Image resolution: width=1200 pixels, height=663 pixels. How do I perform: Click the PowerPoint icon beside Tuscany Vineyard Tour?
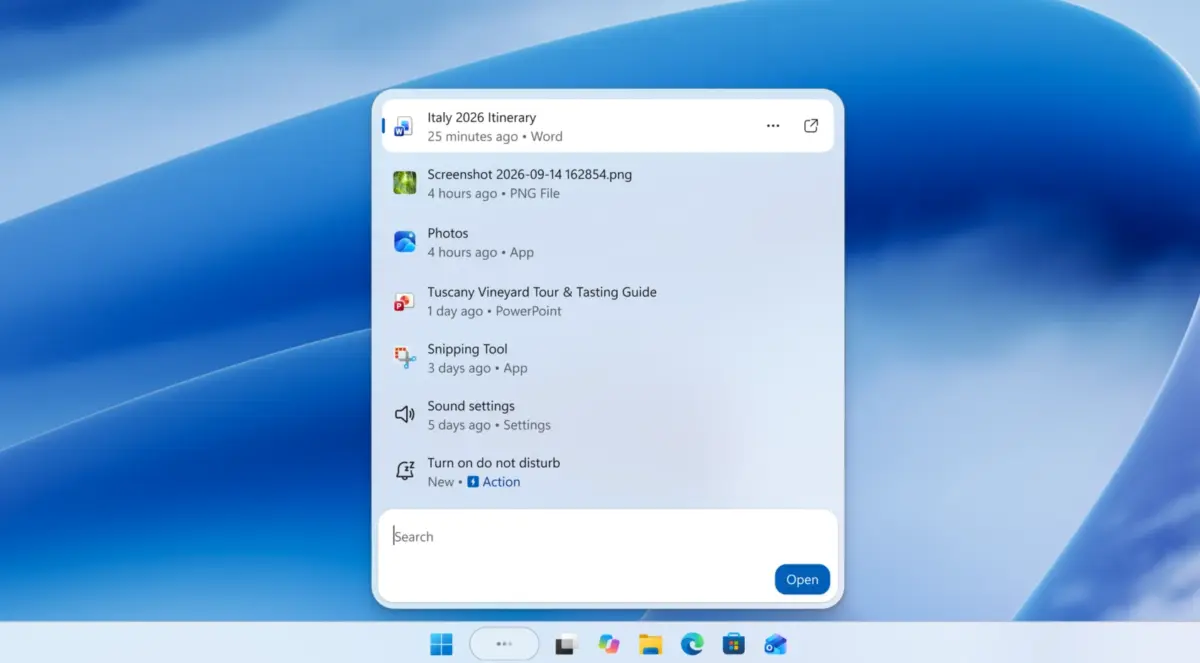(x=404, y=301)
